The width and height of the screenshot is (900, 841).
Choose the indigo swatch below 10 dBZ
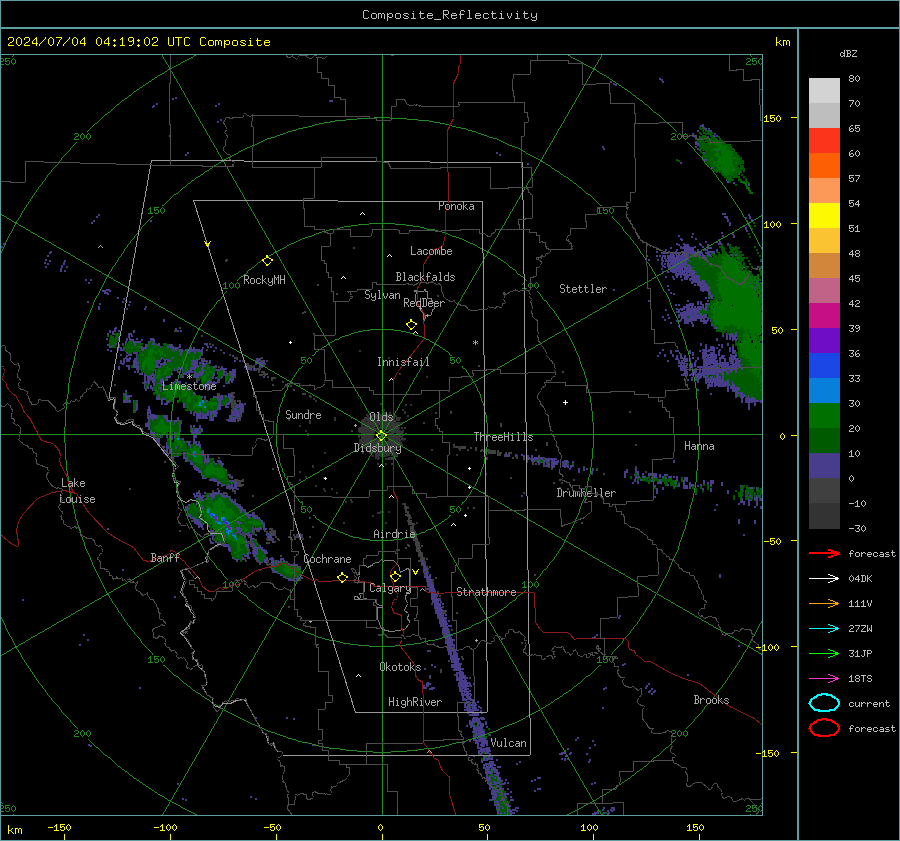(824, 466)
